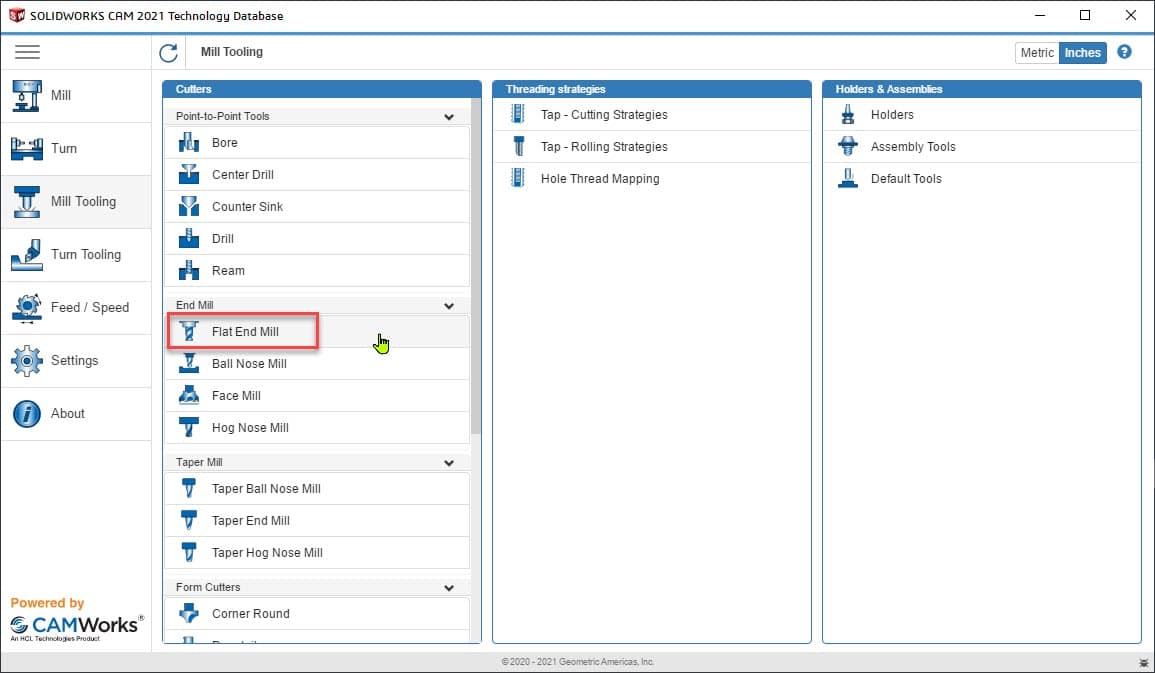
Task: Collapse the End Mill group
Action: (449, 306)
